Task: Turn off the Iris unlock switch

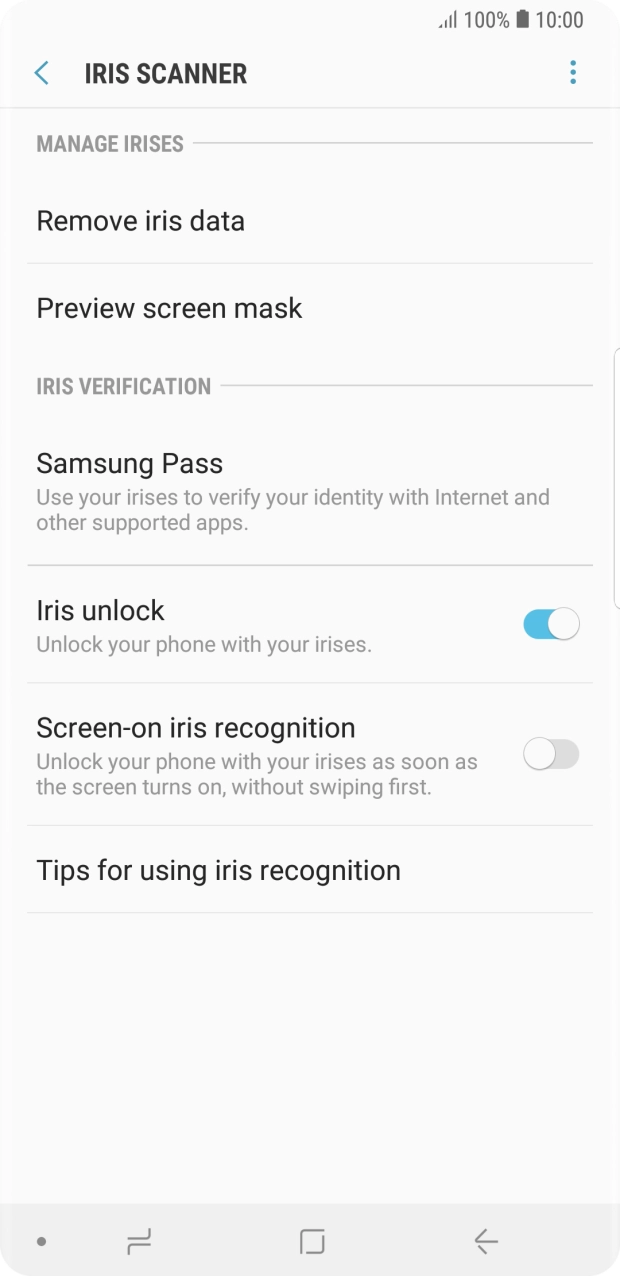Action: point(551,625)
